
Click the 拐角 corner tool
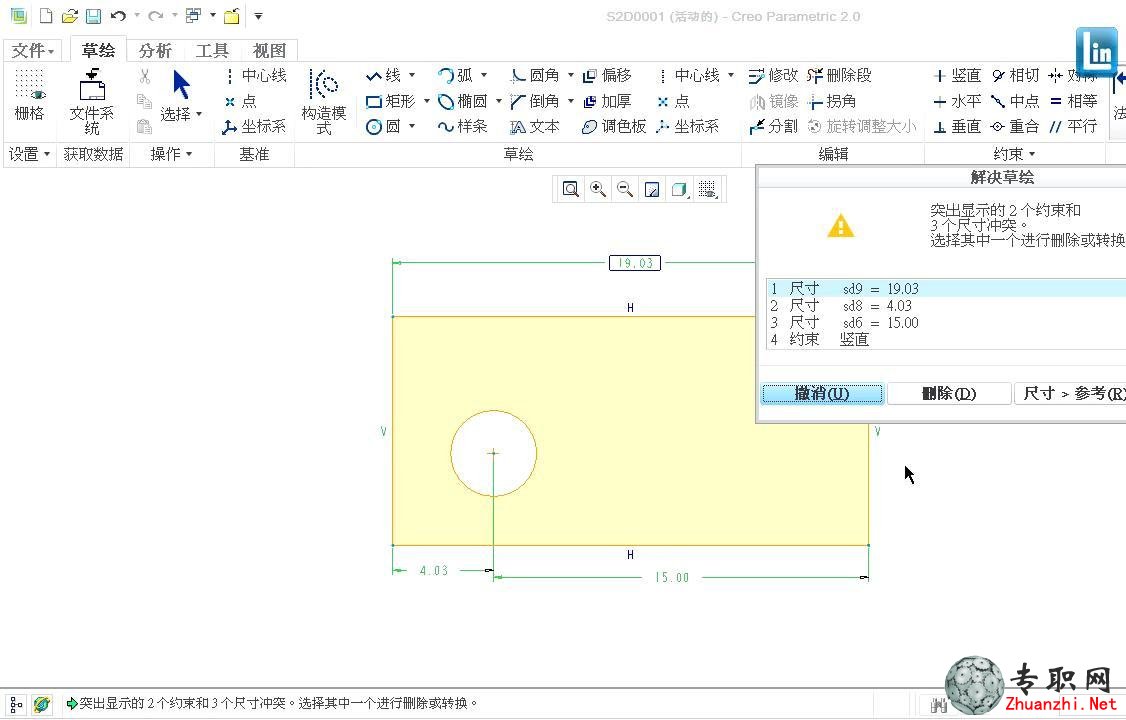point(832,101)
